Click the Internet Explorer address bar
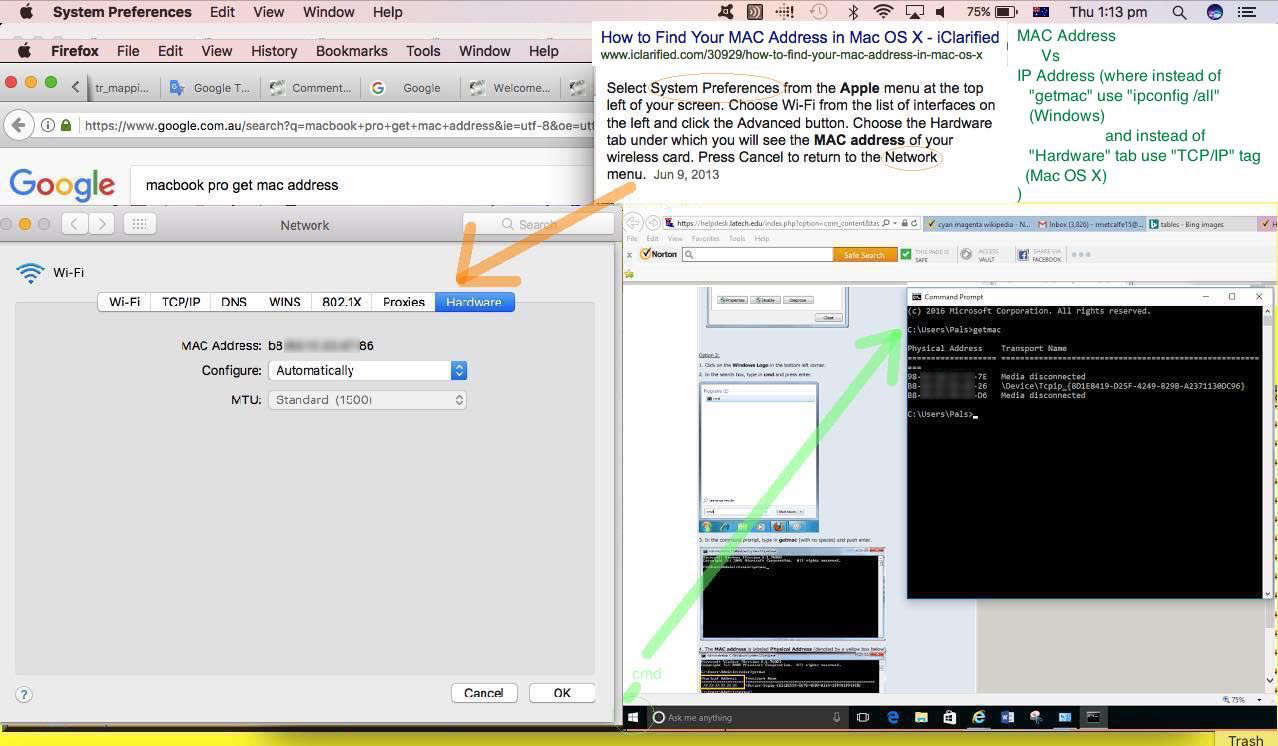The image size is (1278, 746). click(x=793, y=224)
